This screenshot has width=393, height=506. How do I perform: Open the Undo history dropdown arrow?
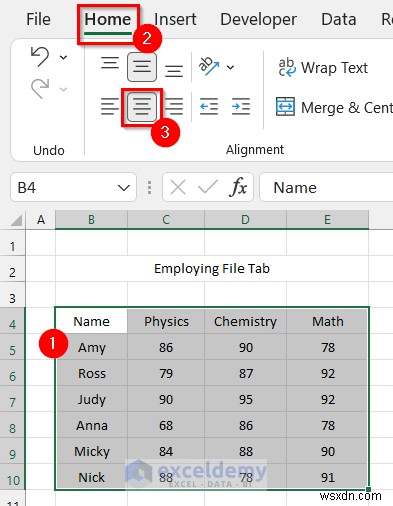(x=63, y=57)
